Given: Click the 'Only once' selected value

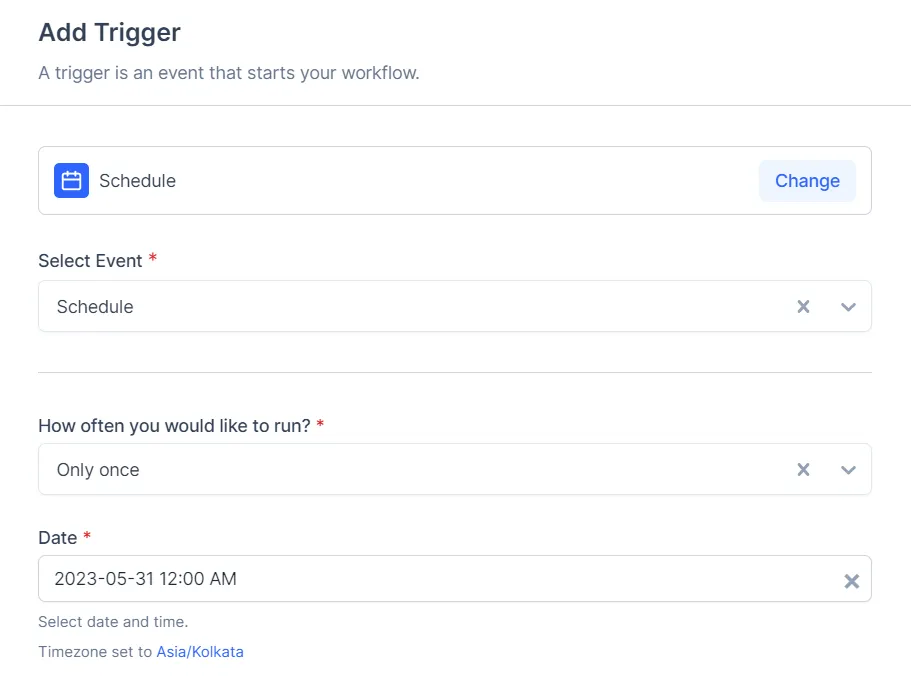Looking at the screenshot, I should (x=98, y=470).
